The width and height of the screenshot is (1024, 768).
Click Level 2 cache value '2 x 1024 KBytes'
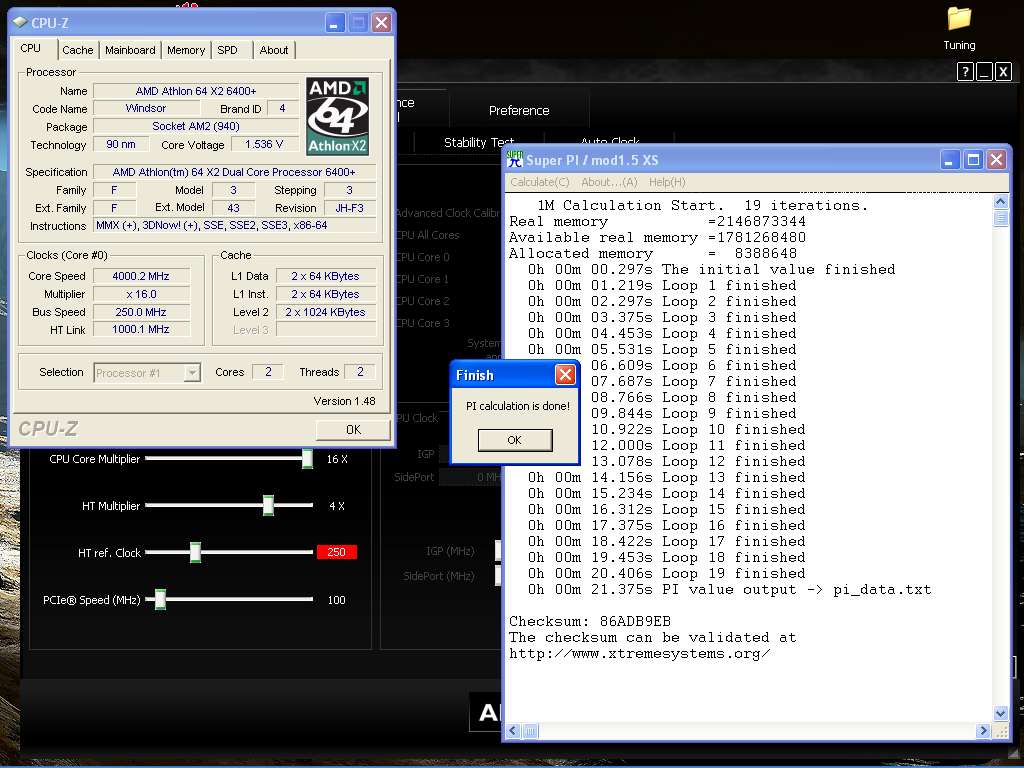pos(326,312)
